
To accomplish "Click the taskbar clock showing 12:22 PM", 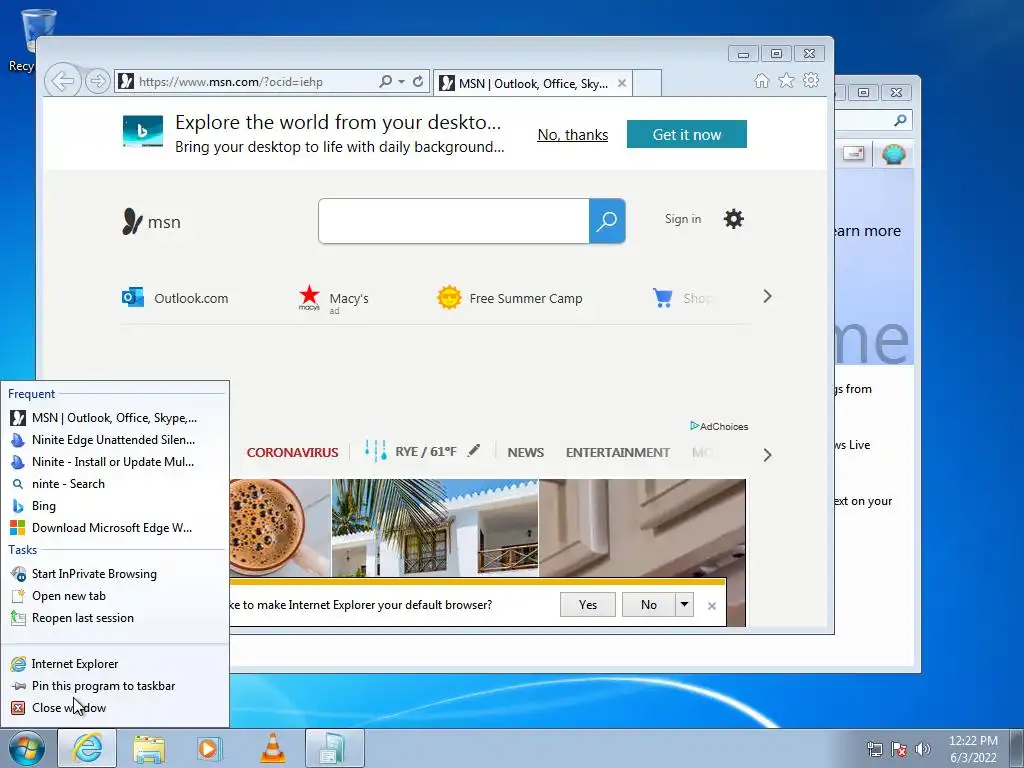I will coord(973,749).
